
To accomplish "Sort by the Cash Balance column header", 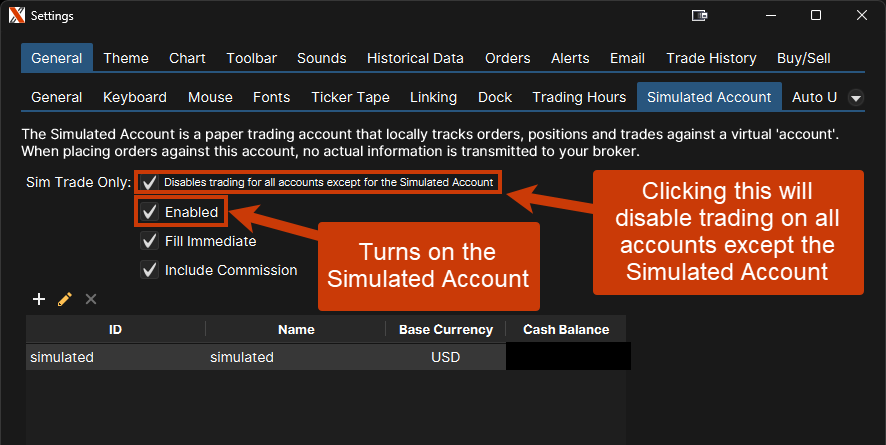I will [x=566, y=329].
